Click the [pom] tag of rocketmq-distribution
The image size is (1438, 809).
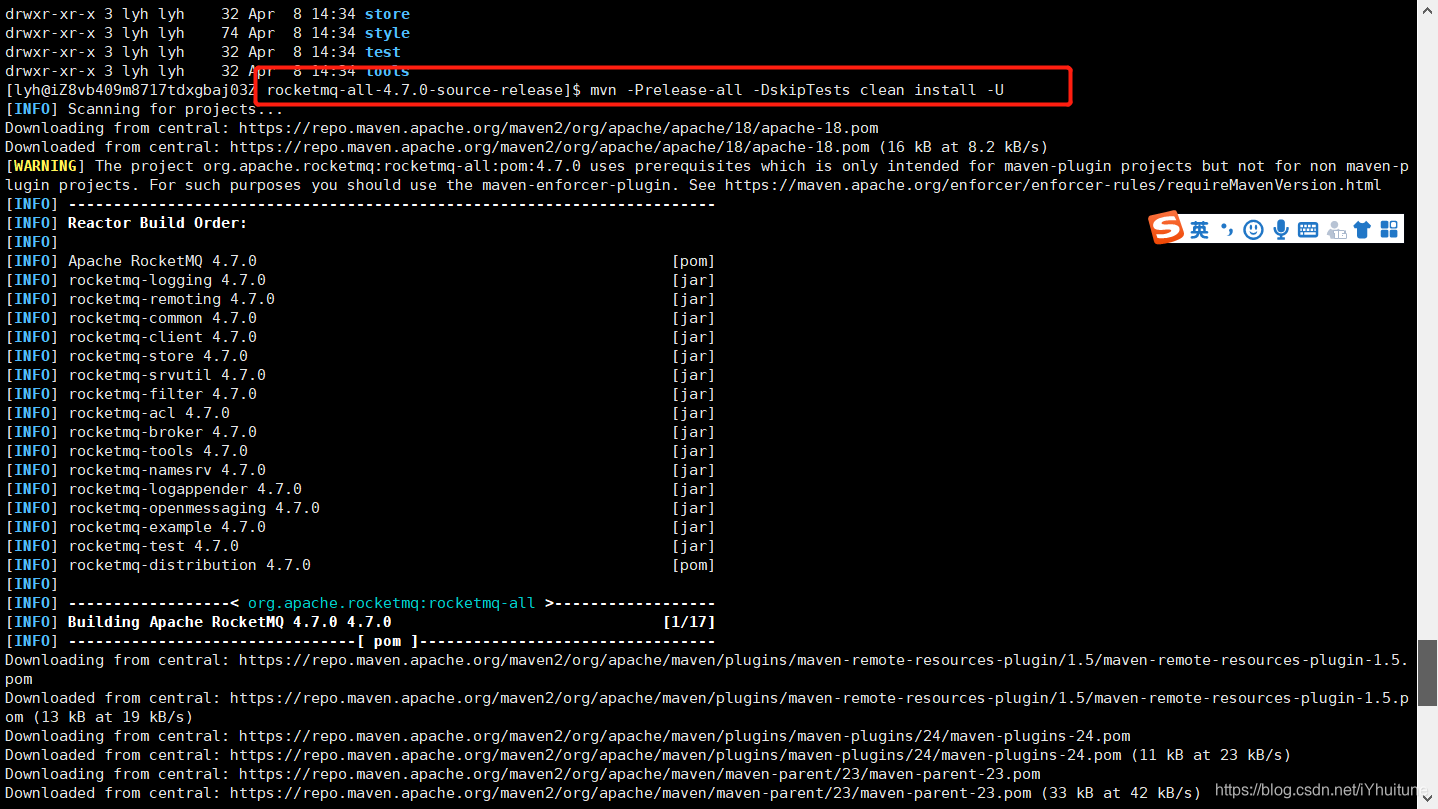click(x=694, y=565)
